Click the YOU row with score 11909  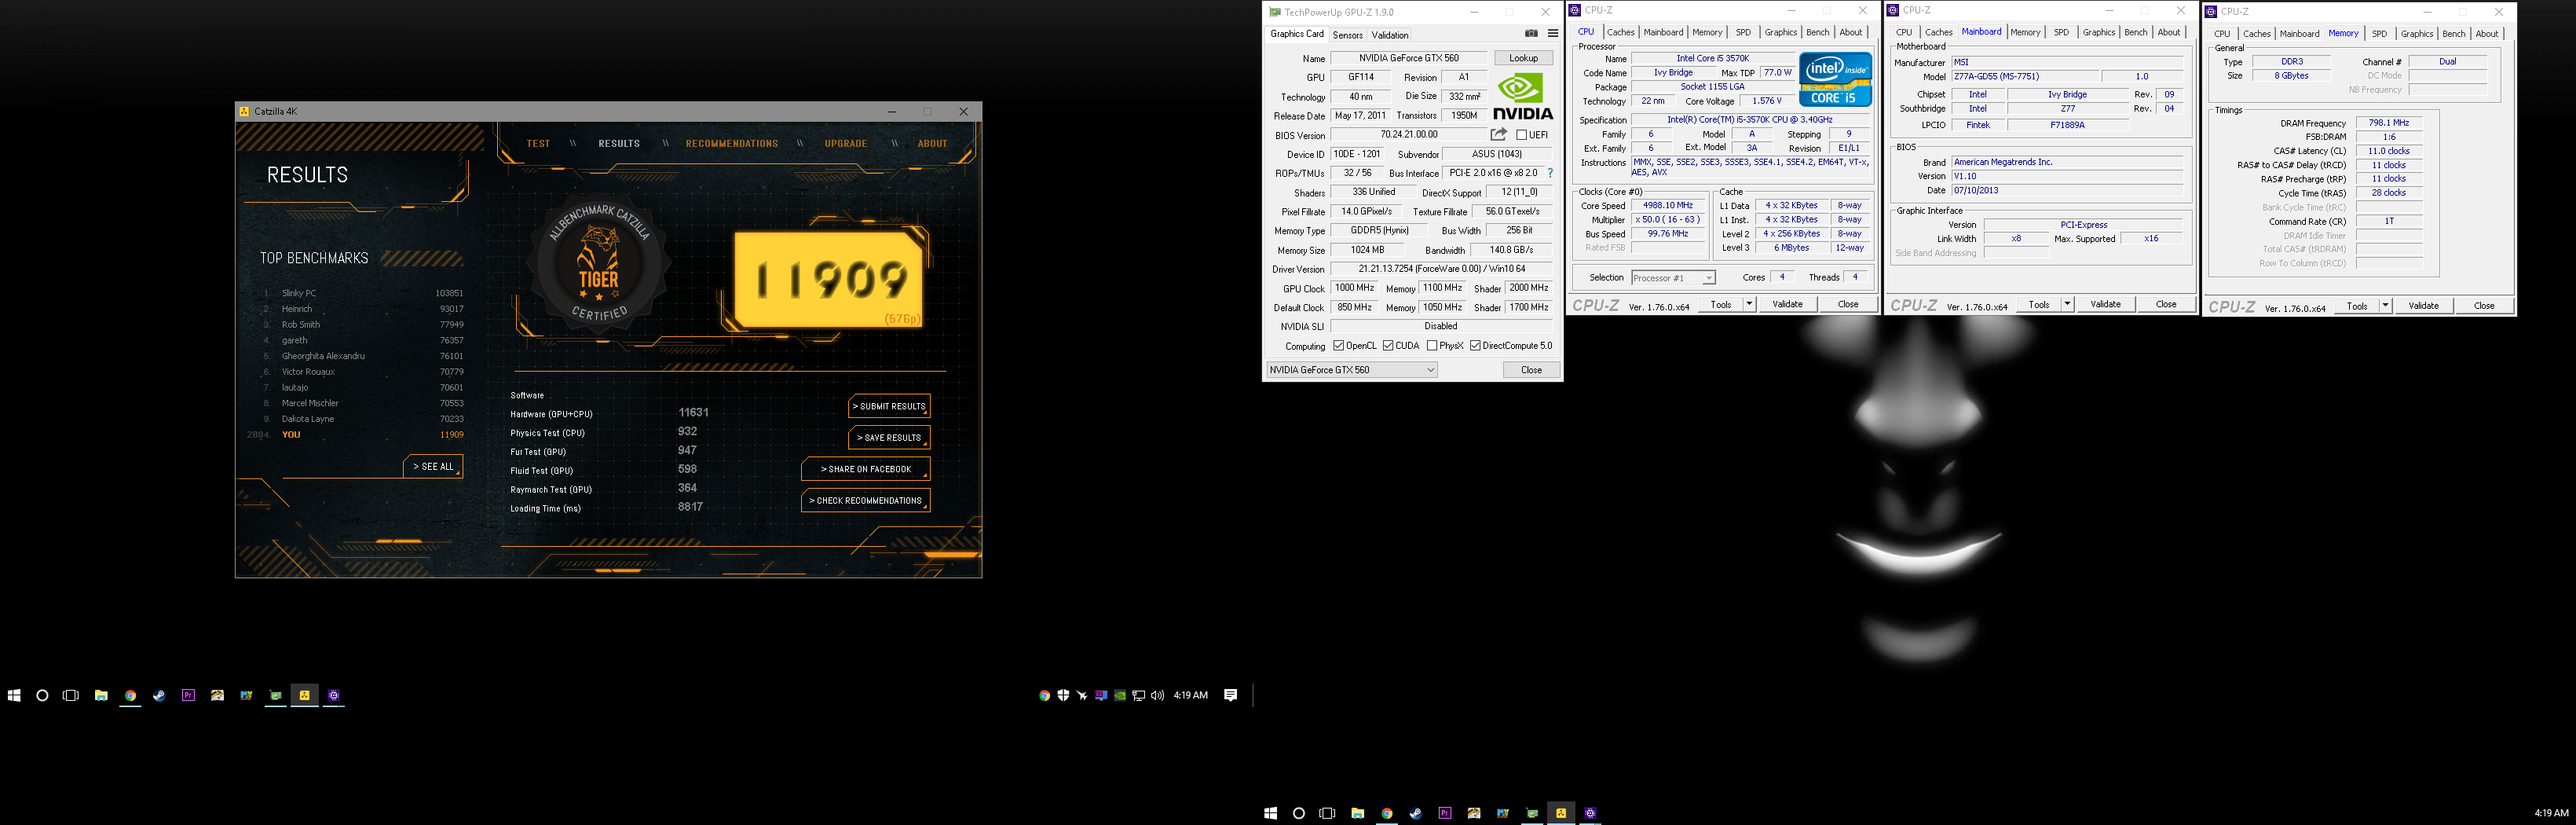pyautogui.click(x=356, y=435)
